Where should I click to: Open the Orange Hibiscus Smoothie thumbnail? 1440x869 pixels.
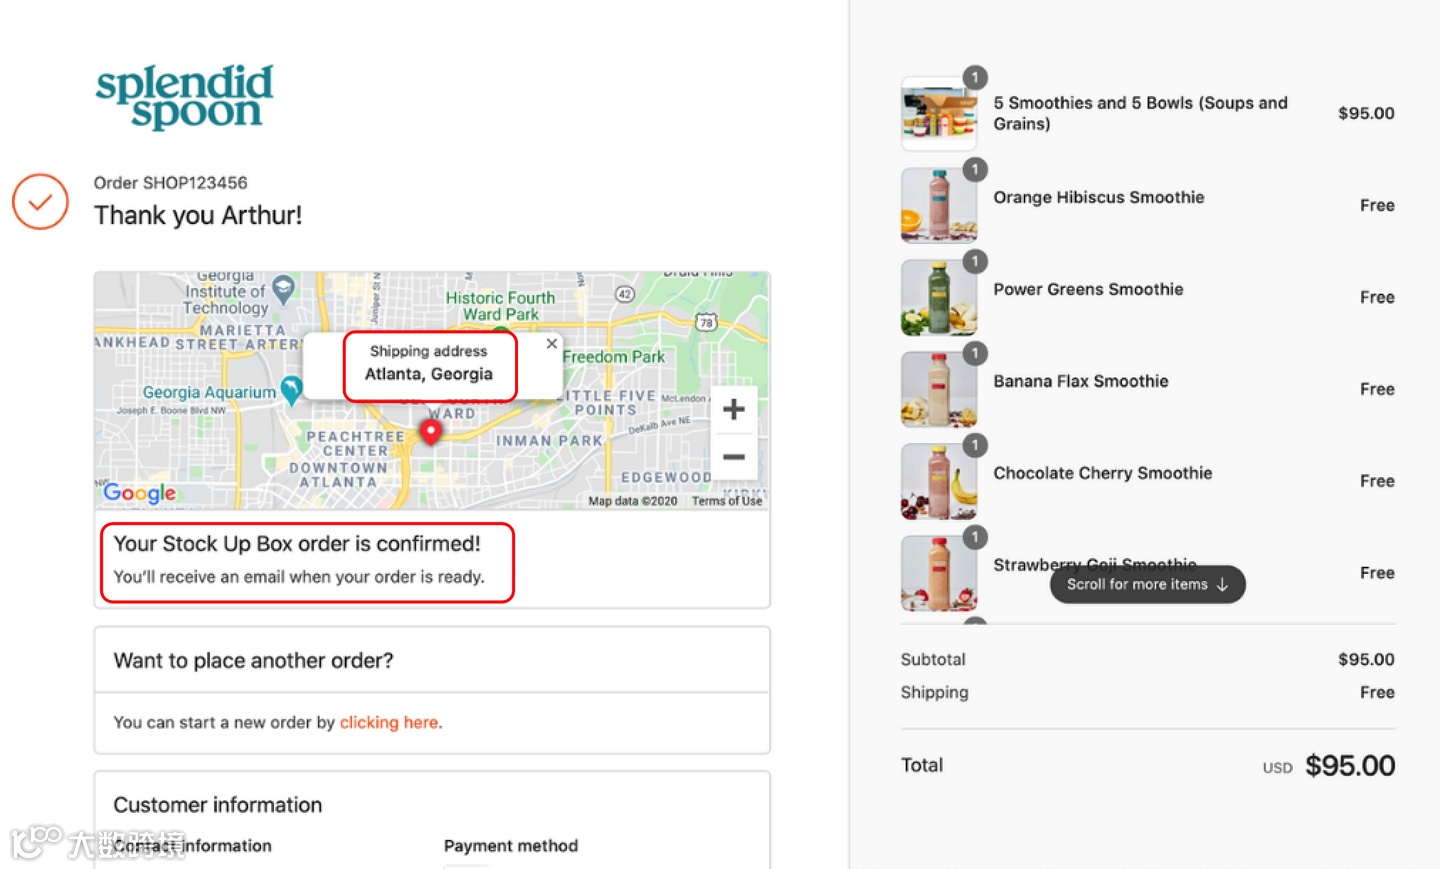tap(938, 205)
